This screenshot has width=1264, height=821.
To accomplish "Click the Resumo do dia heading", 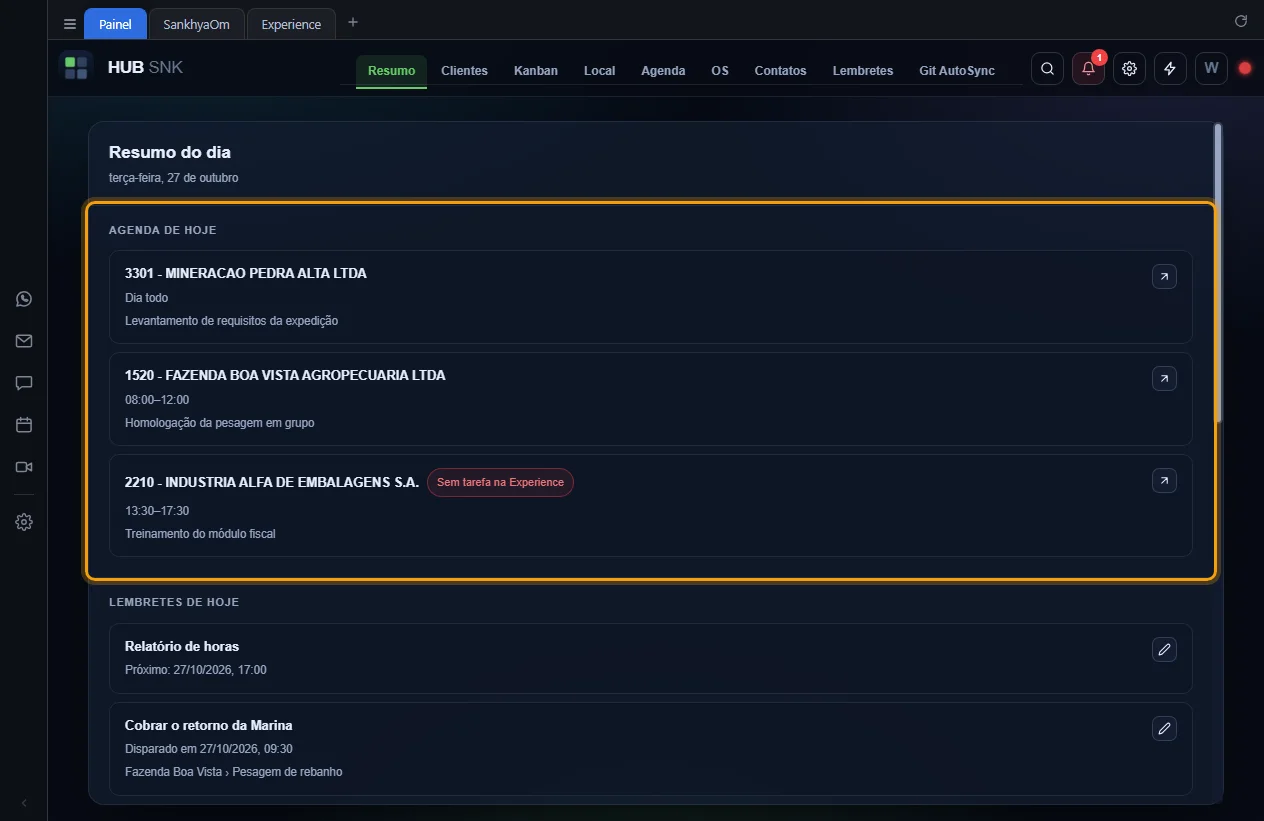I will [x=170, y=152].
